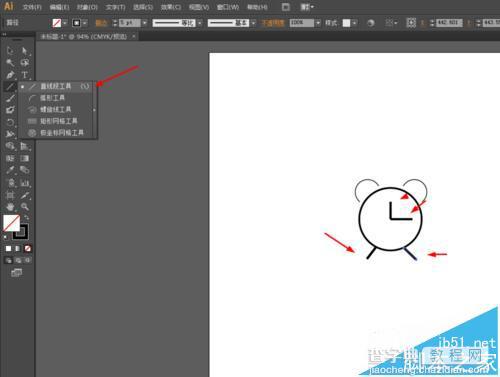Select the Symbol Sprayer tool
The height and width of the screenshot is (377, 500).
[x=10, y=183]
